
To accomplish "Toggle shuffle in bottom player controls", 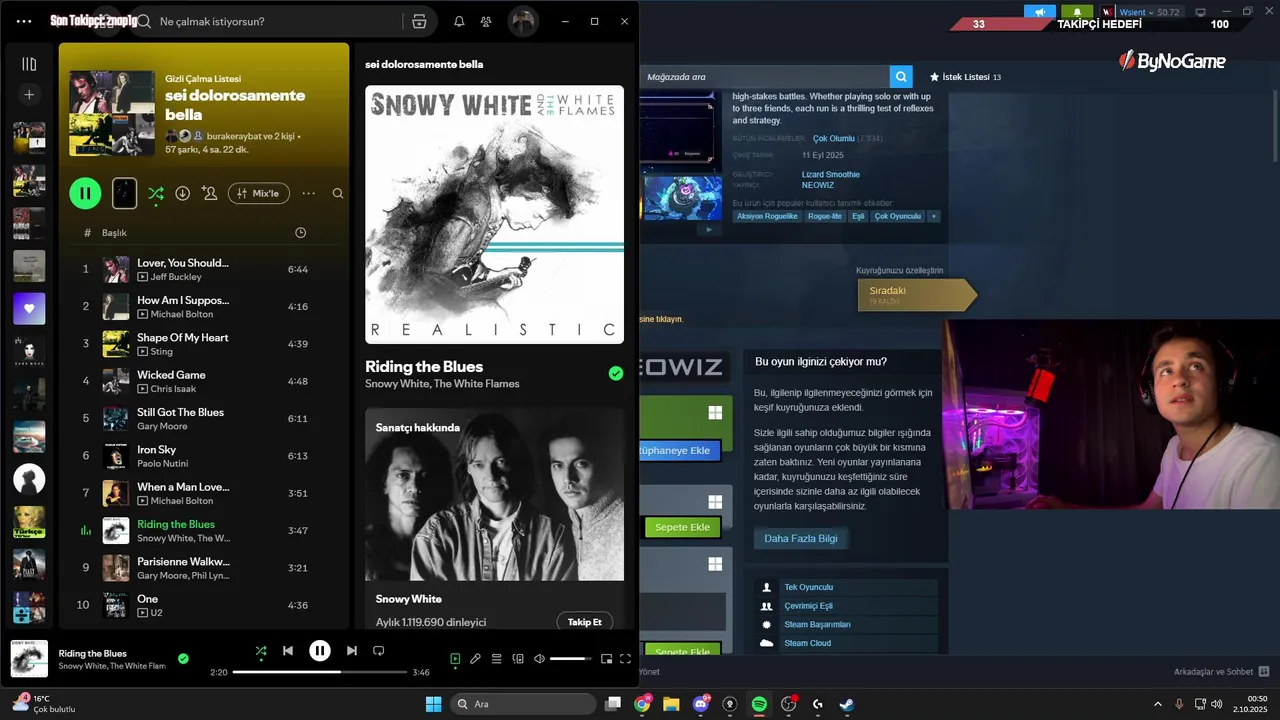I will pos(261,651).
